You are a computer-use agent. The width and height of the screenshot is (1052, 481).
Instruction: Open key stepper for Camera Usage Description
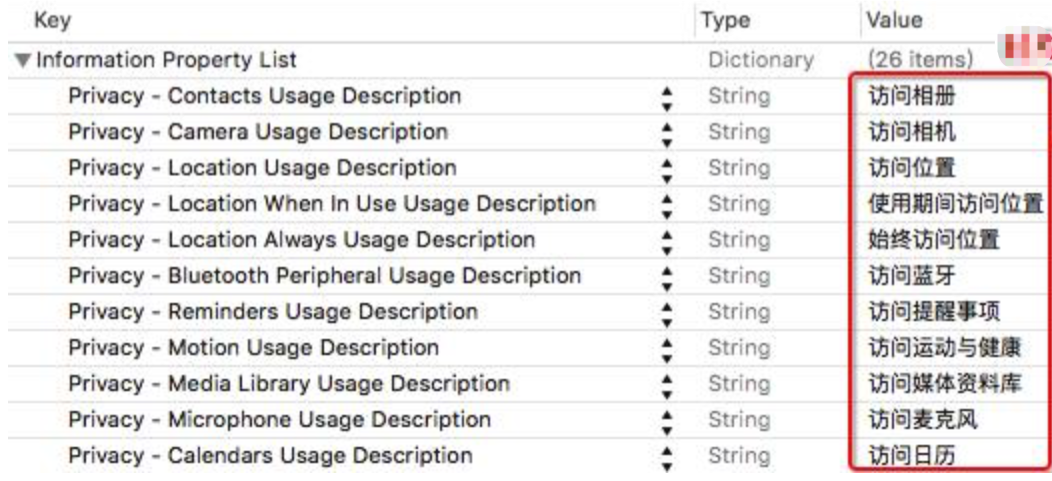[x=667, y=134]
